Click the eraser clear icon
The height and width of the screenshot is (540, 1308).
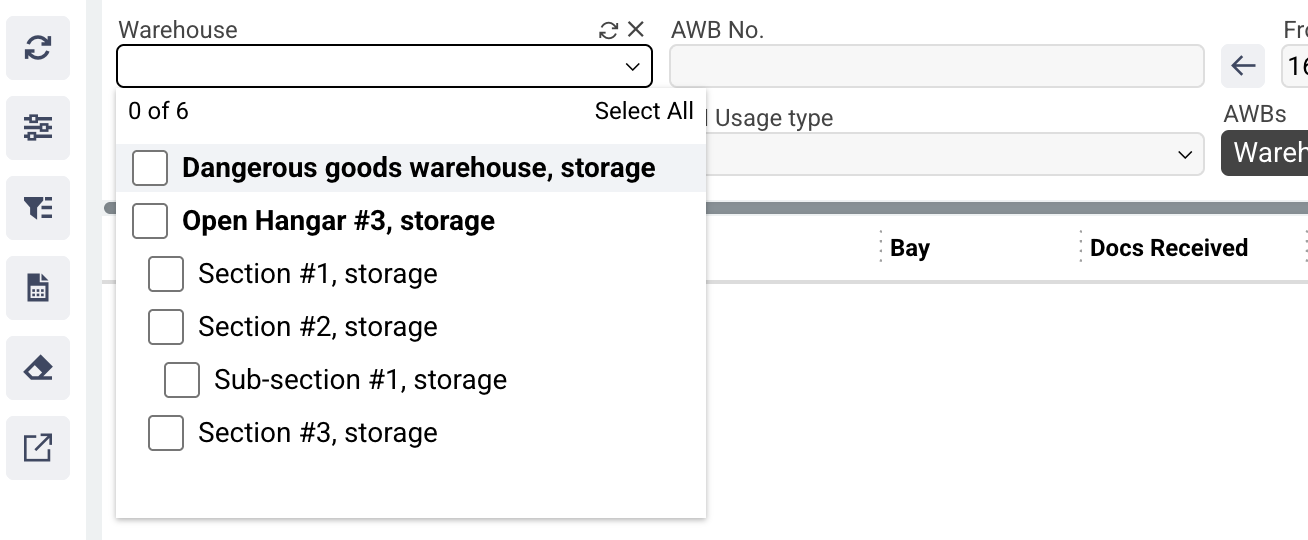[38, 368]
